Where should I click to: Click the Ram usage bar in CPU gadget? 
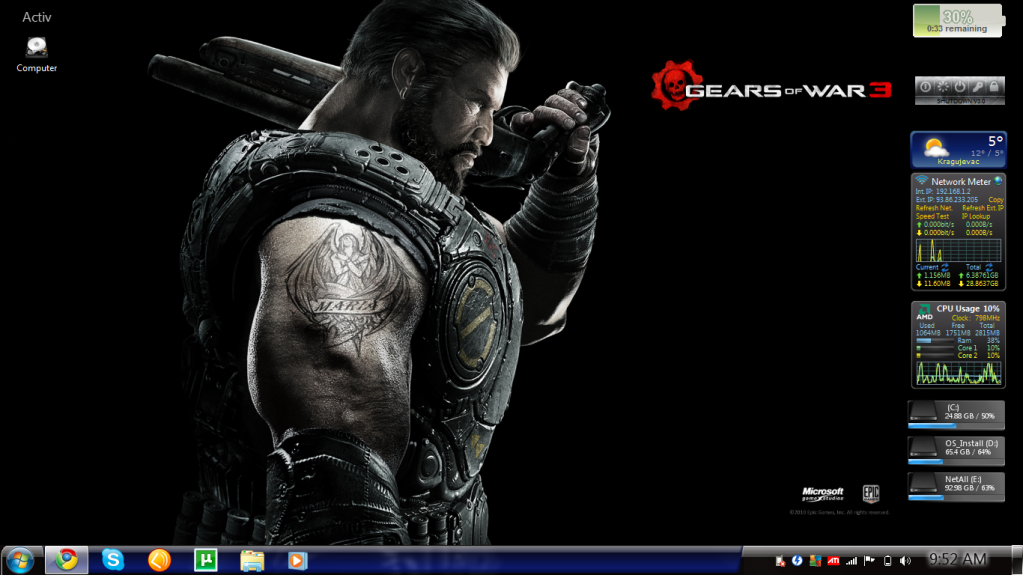click(x=934, y=341)
